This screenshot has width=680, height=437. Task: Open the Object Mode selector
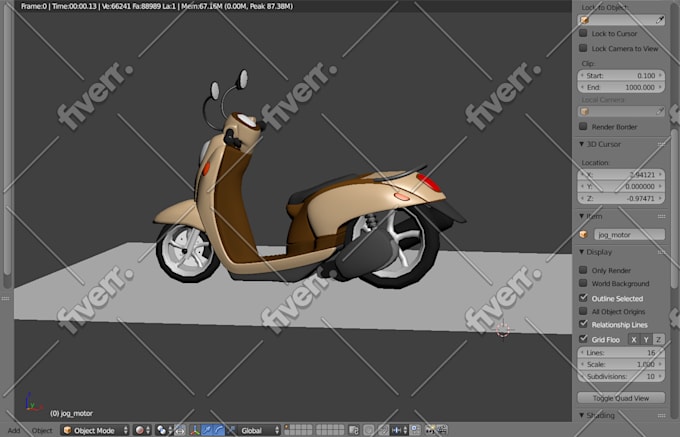pos(95,430)
